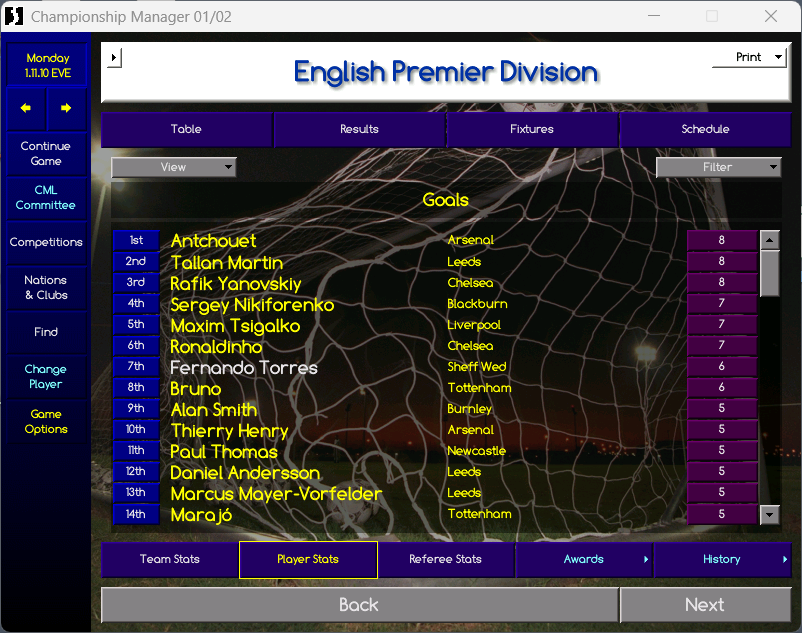Switch to the Results tab

pos(360,129)
